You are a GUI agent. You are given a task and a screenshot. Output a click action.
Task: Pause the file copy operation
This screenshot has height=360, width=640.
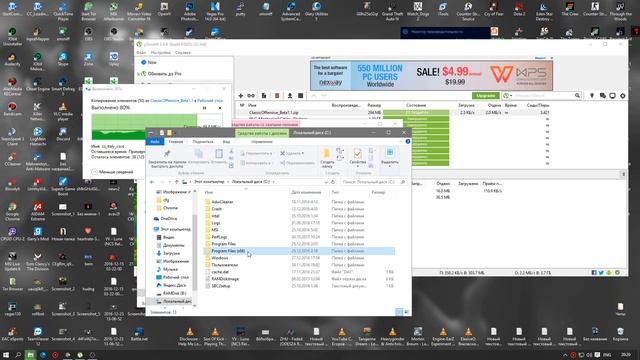tap(204, 108)
